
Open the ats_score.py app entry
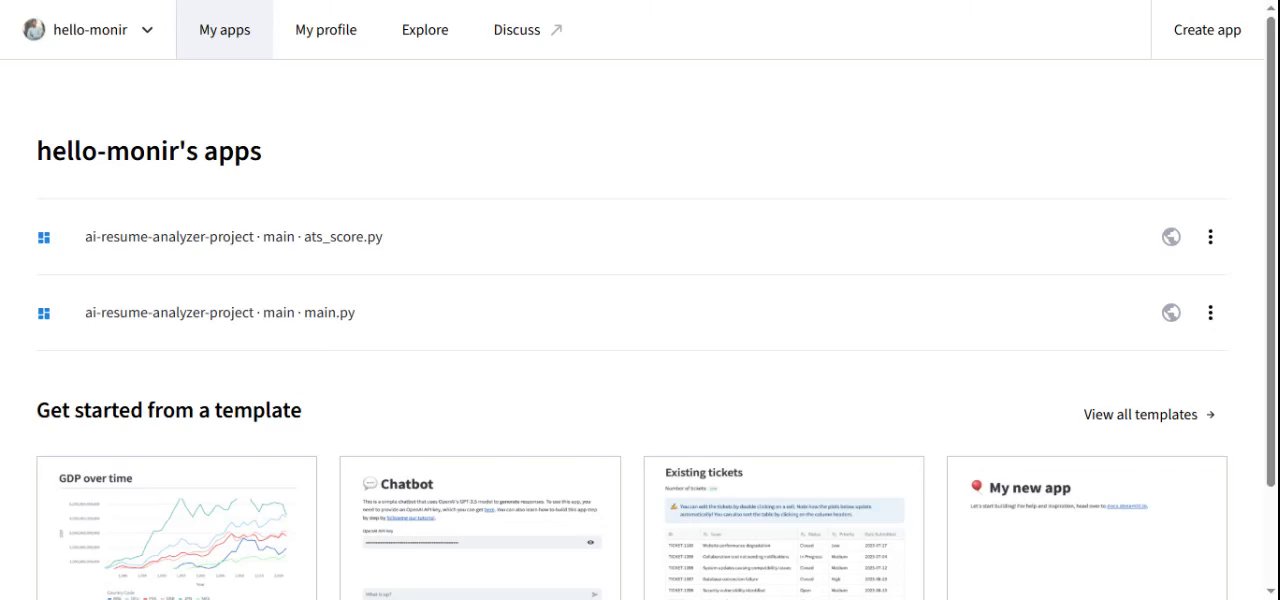tap(234, 237)
